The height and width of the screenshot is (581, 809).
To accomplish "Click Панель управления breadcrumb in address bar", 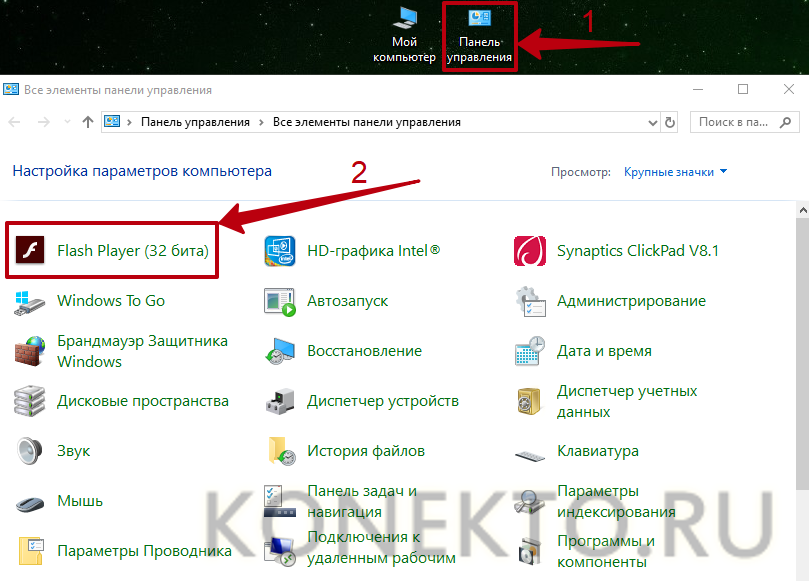I will pyautogui.click(x=195, y=122).
